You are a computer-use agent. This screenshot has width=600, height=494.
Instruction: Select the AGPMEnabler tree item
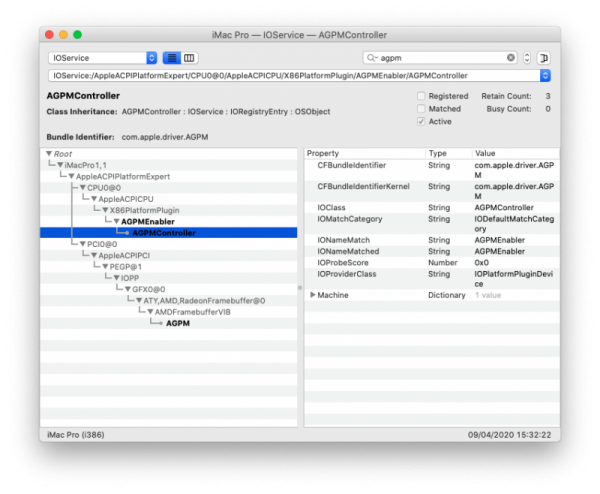(148, 222)
